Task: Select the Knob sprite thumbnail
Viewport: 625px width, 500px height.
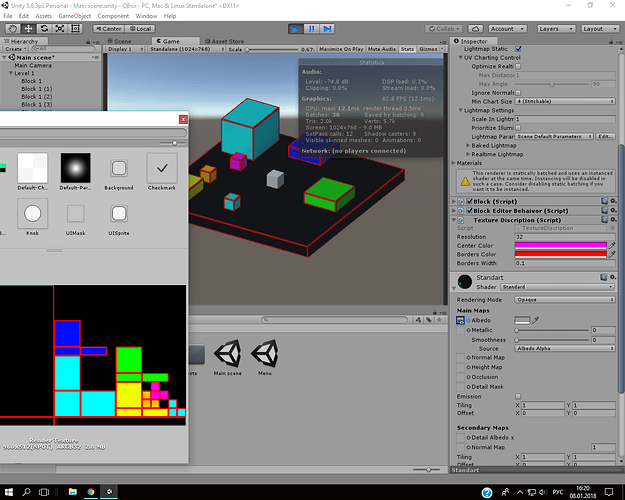Action: click(33, 214)
